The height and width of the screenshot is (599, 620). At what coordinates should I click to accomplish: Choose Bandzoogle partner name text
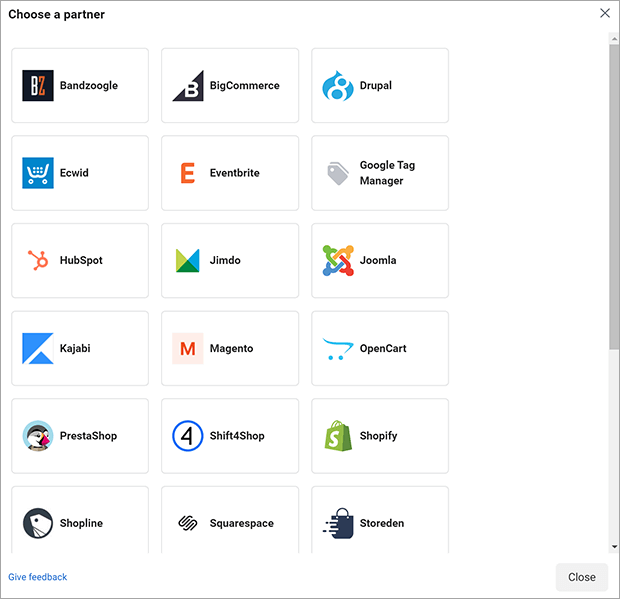point(89,85)
